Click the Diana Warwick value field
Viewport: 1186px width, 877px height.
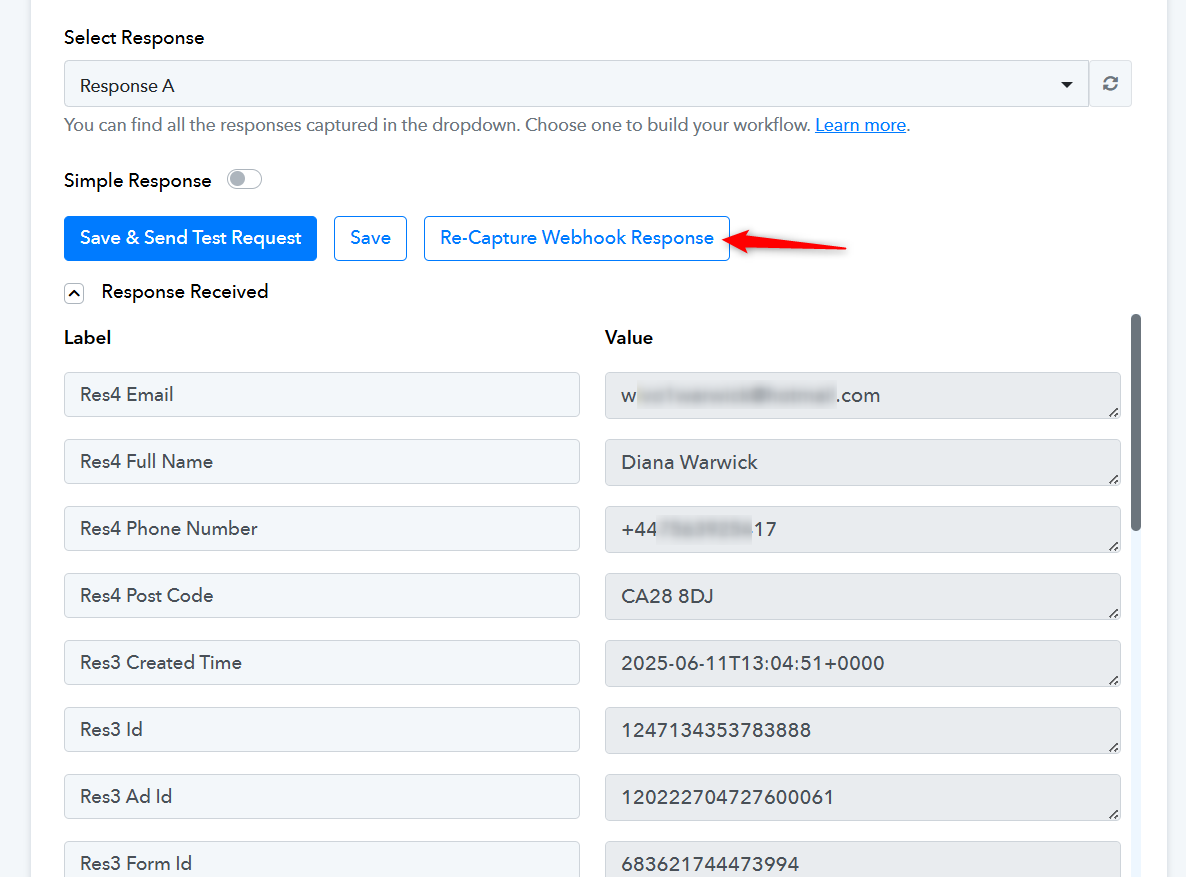tap(862, 462)
